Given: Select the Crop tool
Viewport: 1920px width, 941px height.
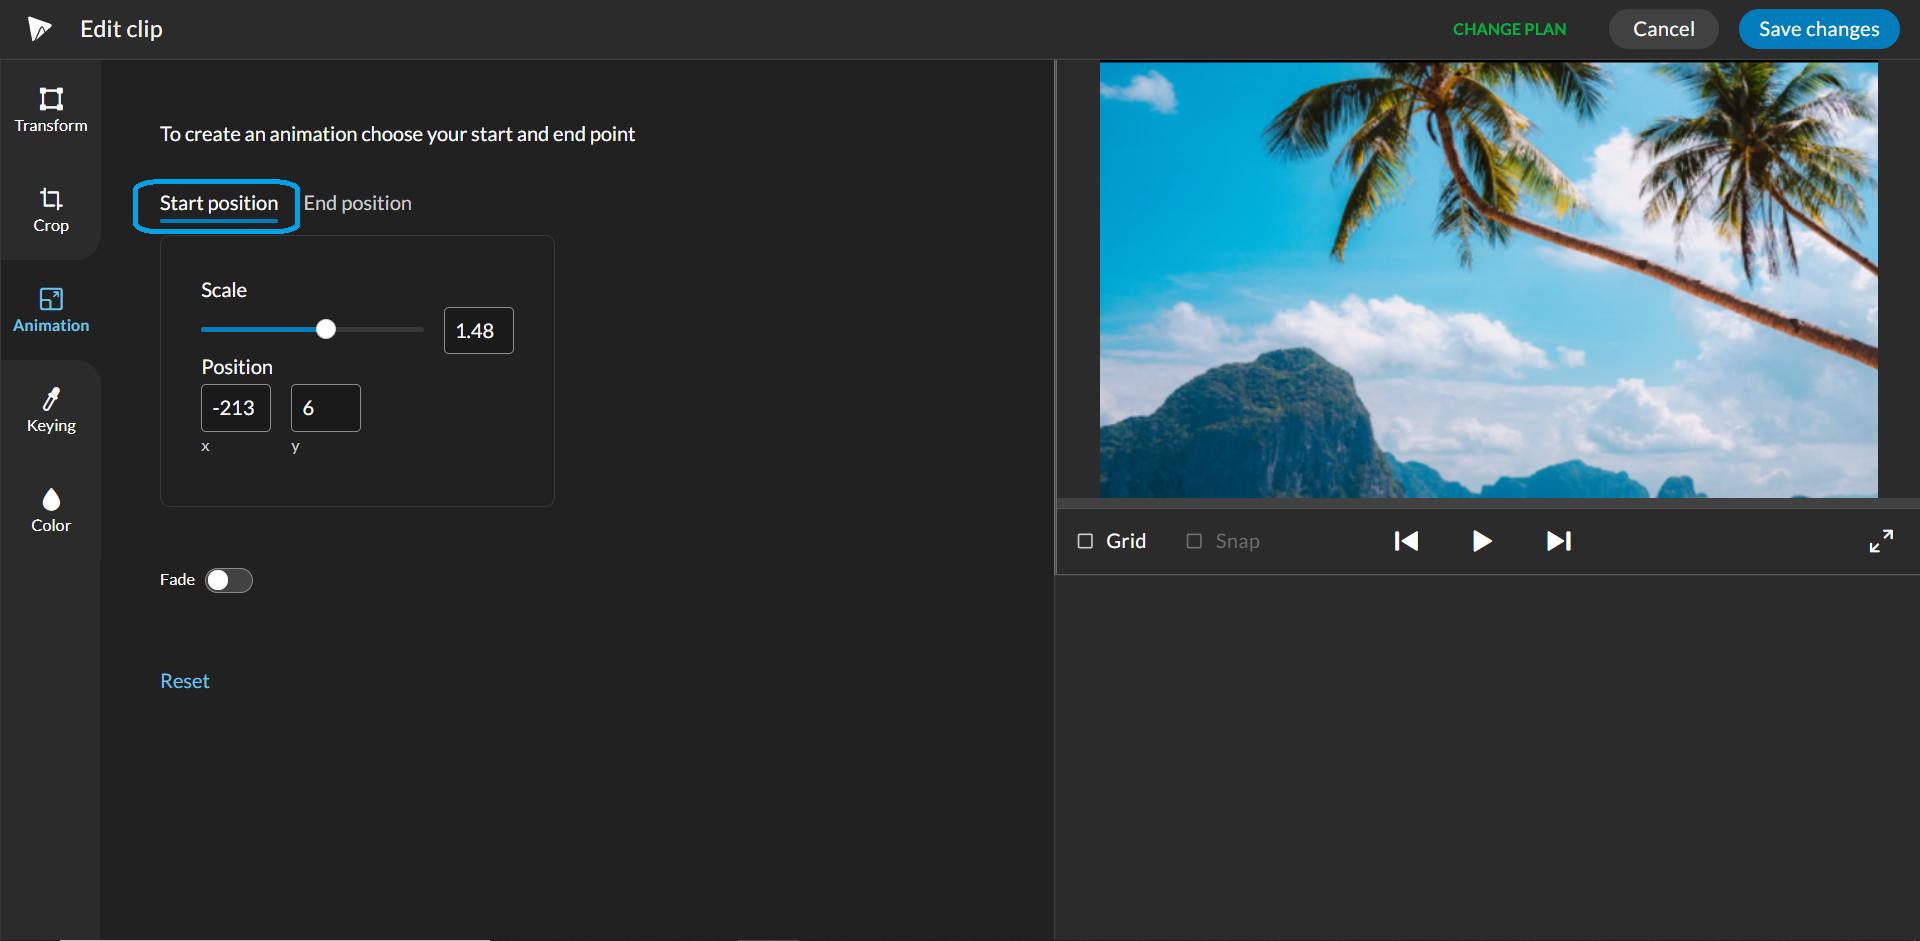Looking at the screenshot, I should pyautogui.click(x=51, y=210).
